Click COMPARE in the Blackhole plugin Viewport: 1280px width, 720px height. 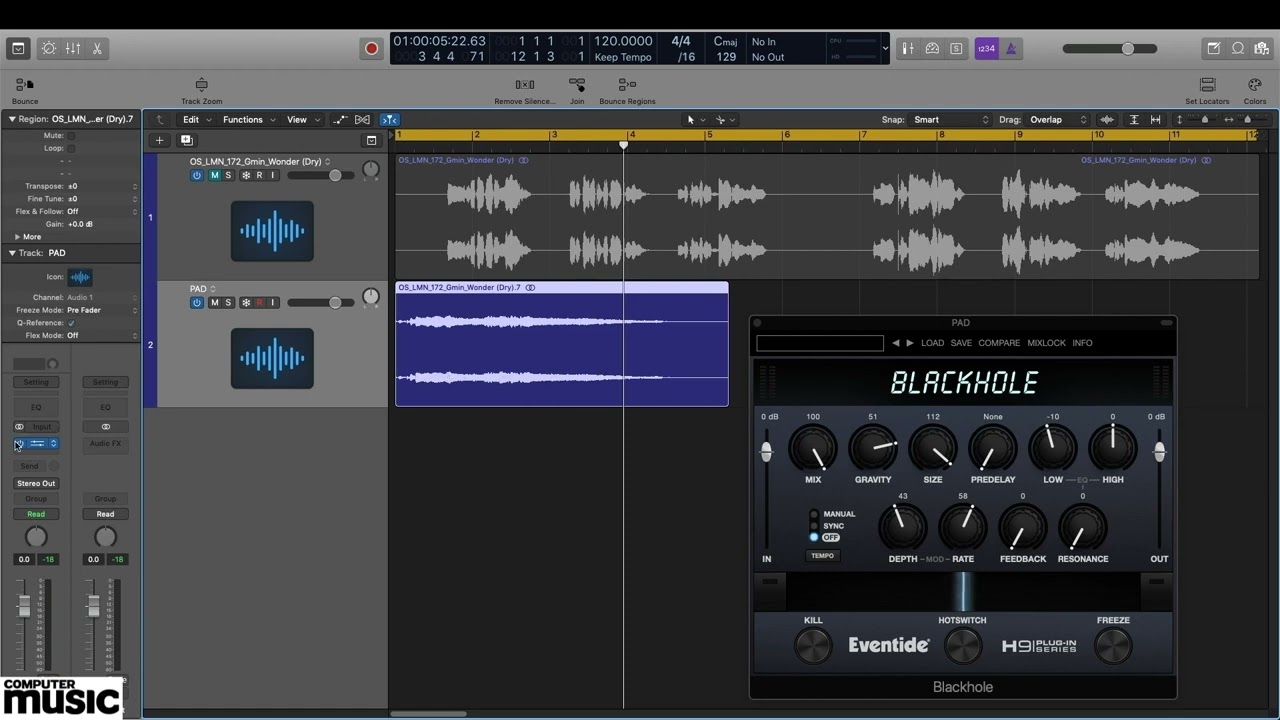999,343
